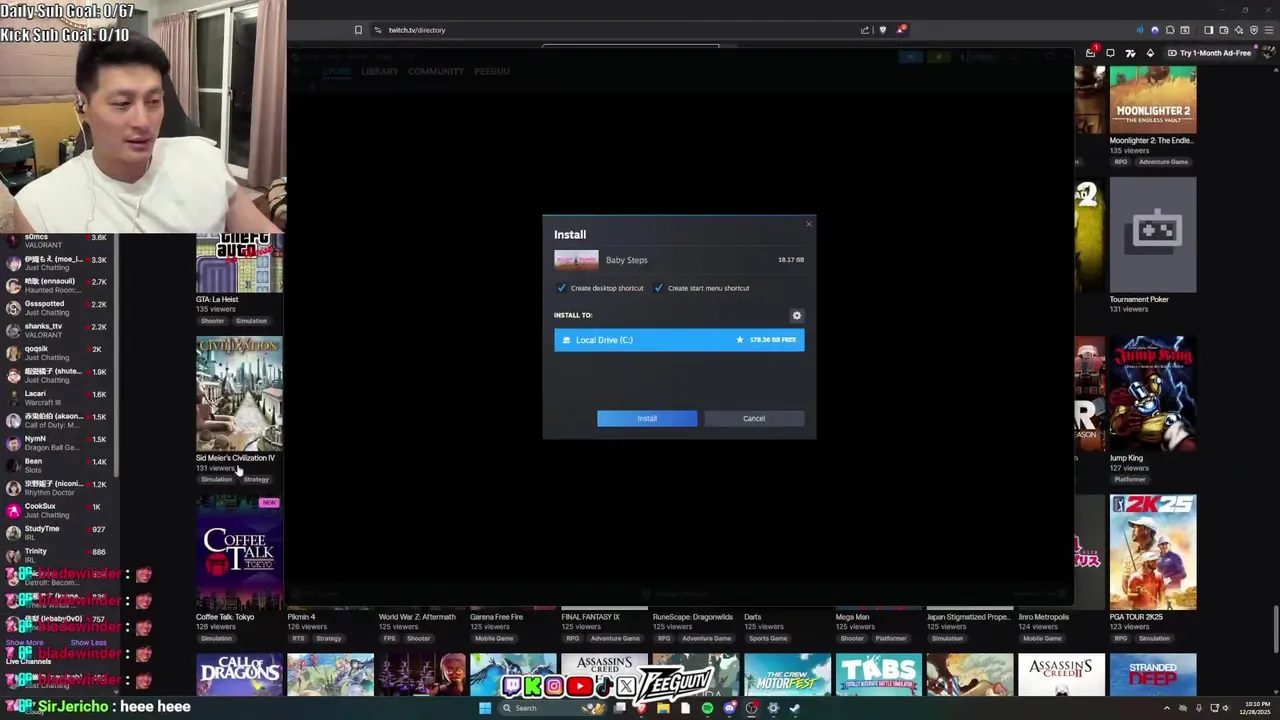The image size is (1280, 720).
Task: Open Assassin's Creed II category thumbnail
Action: coord(1061,674)
